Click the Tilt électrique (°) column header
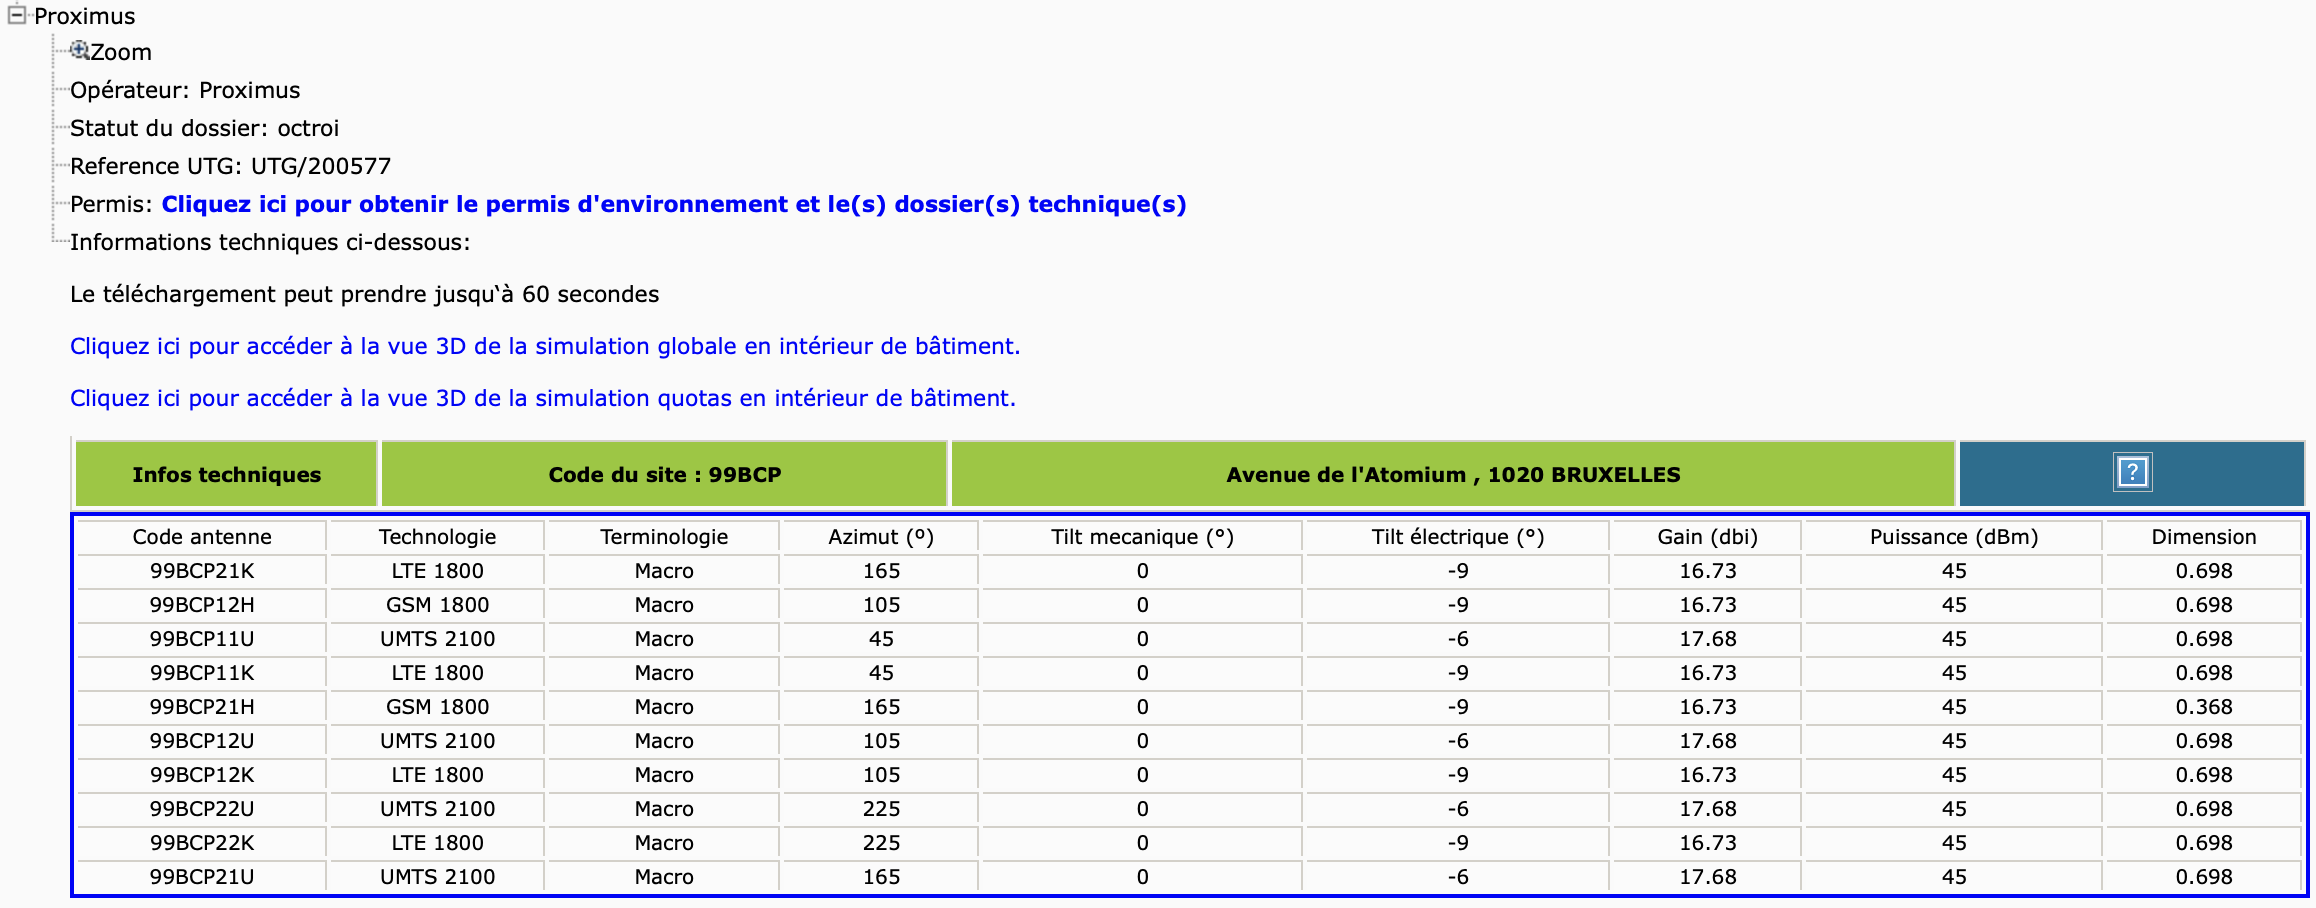 click(1458, 537)
